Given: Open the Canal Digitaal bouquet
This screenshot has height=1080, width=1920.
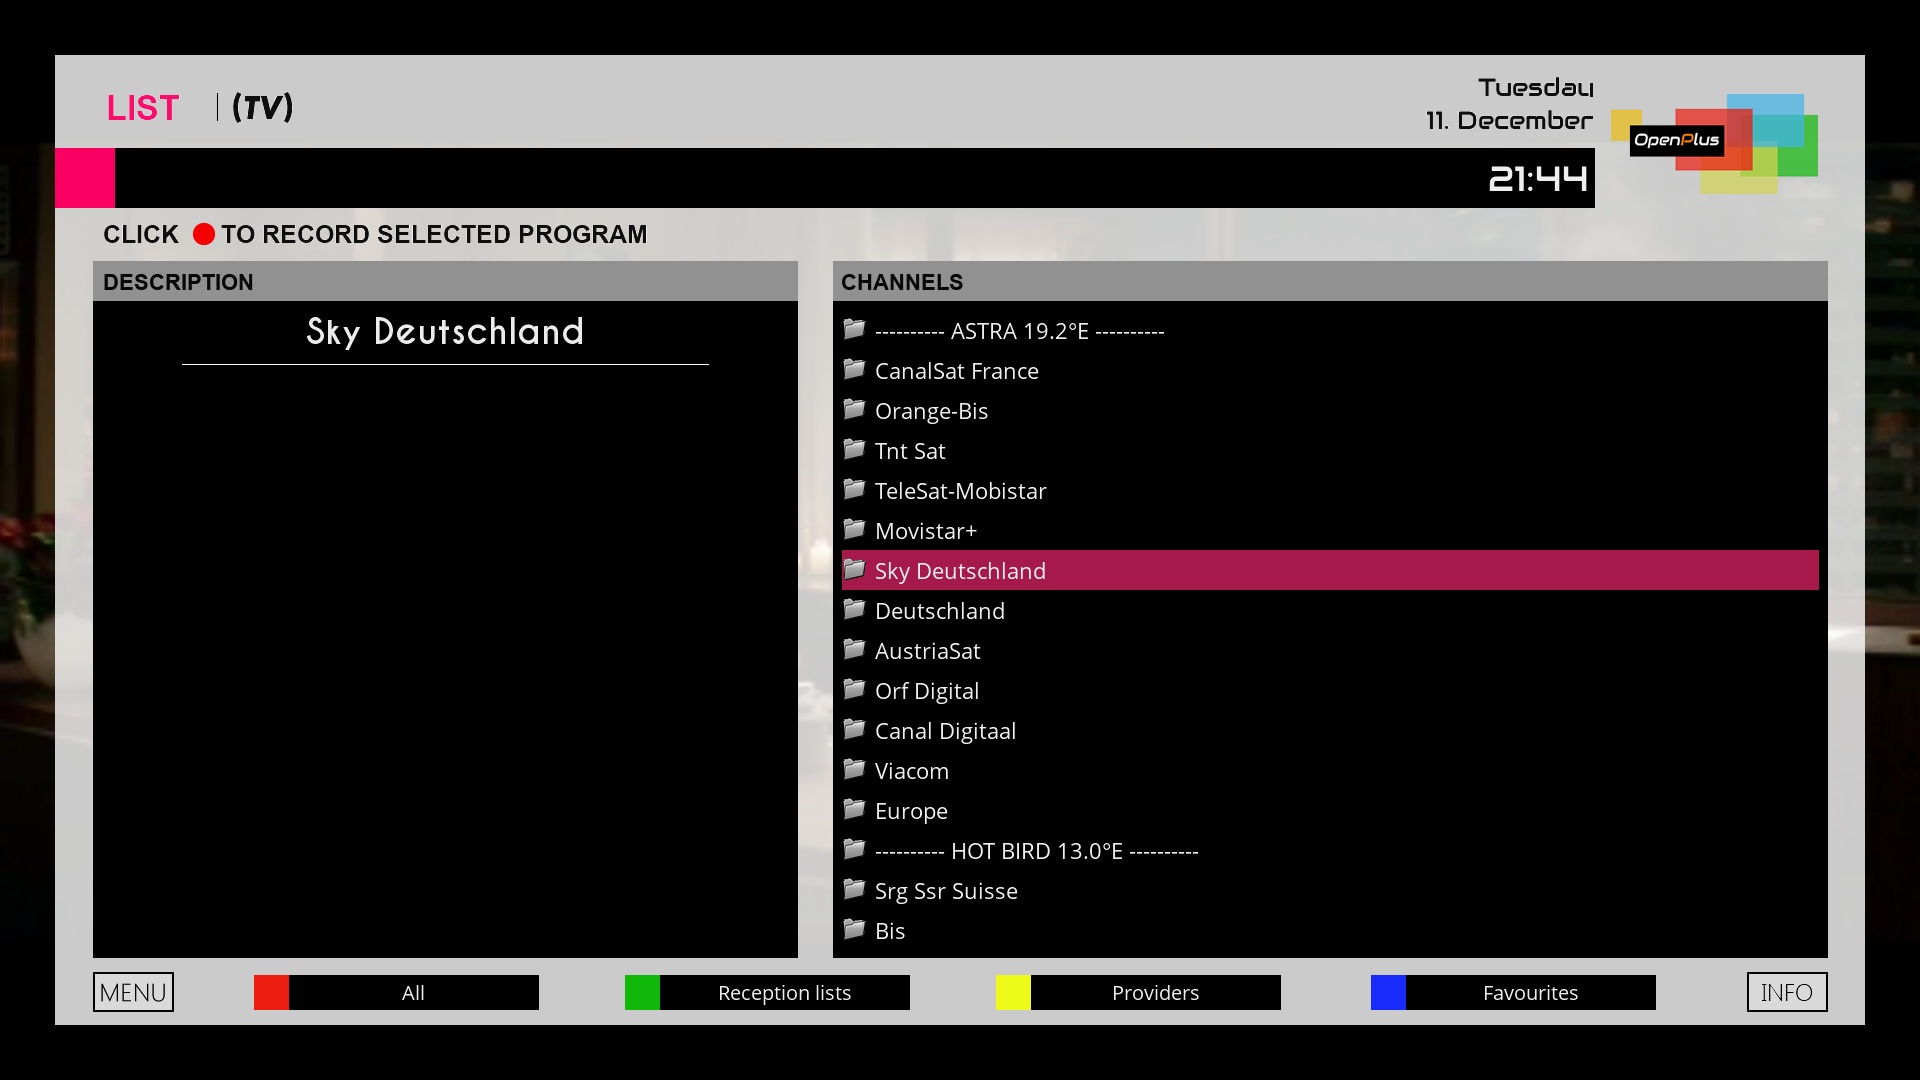Looking at the screenshot, I should 1330,730.
